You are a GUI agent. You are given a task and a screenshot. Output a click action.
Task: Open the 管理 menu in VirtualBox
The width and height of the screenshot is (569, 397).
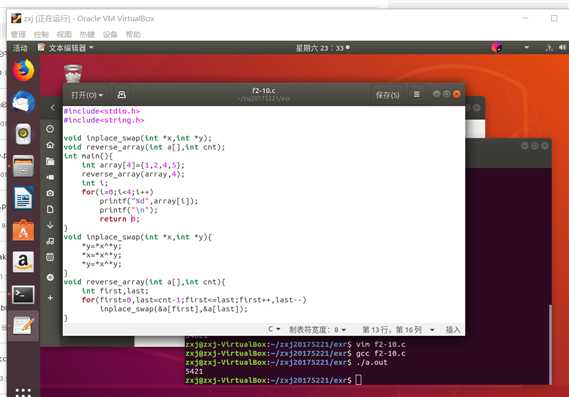(x=18, y=34)
